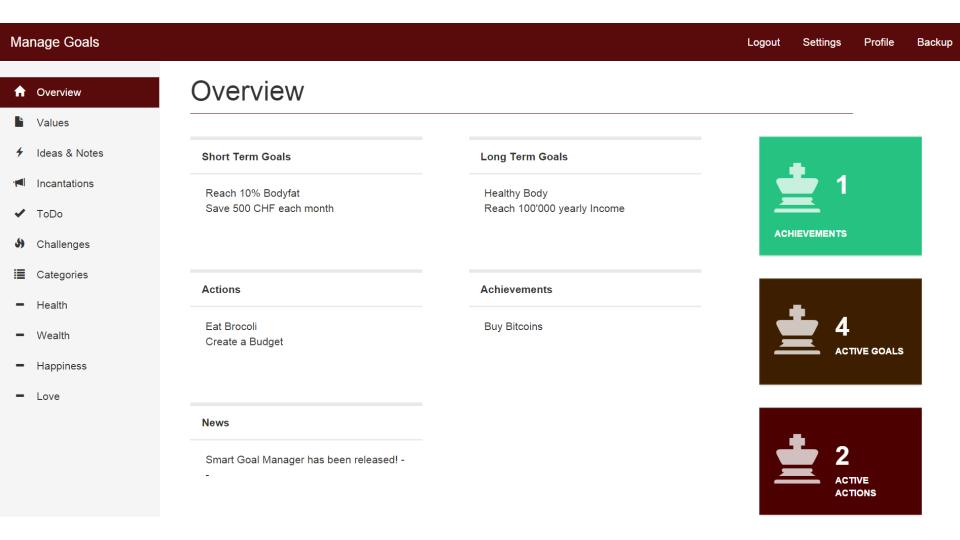This screenshot has width=960, height=540.
Task: Click the king chess icon in Achievements tile
Action: point(797,188)
